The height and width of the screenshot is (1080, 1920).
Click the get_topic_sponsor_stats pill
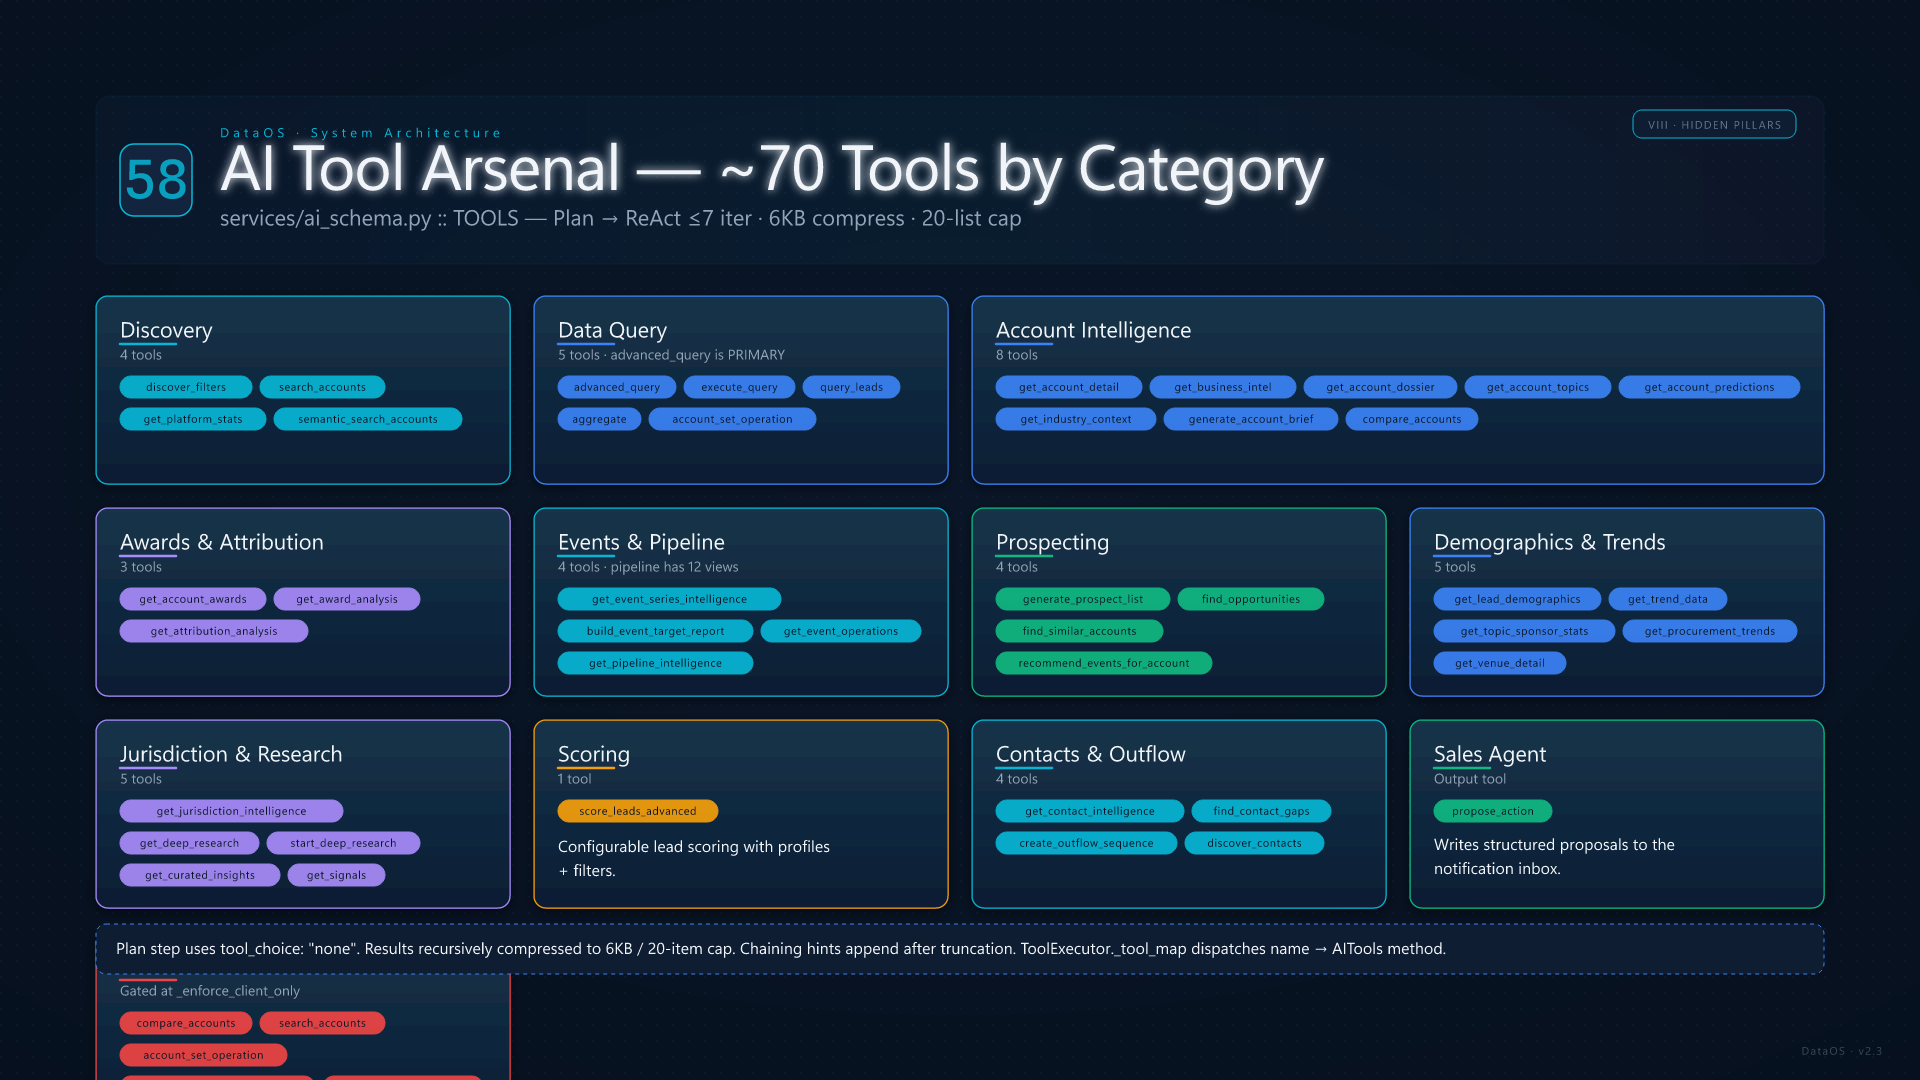pyautogui.click(x=1524, y=631)
